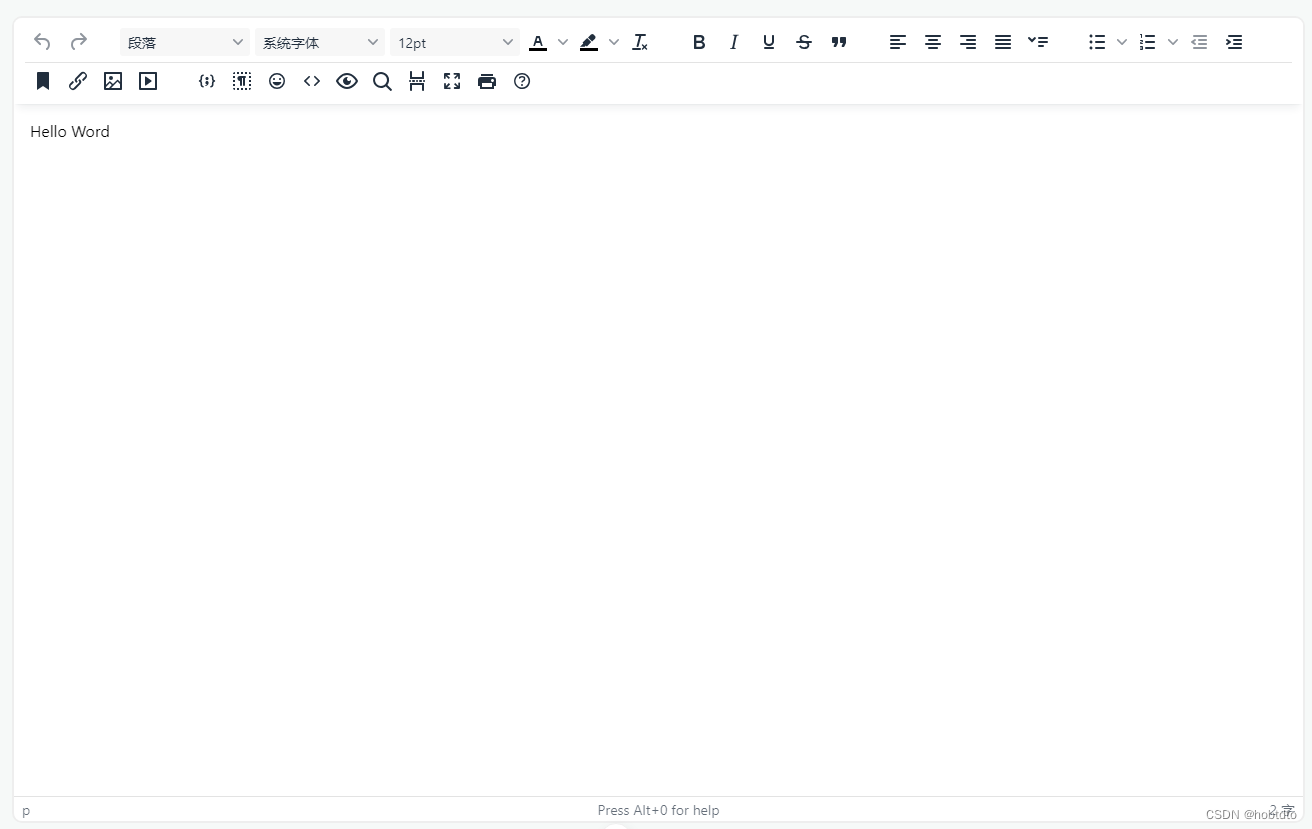Open the emoji picker
This screenshot has height=829, width=1312.
point(277,81)
